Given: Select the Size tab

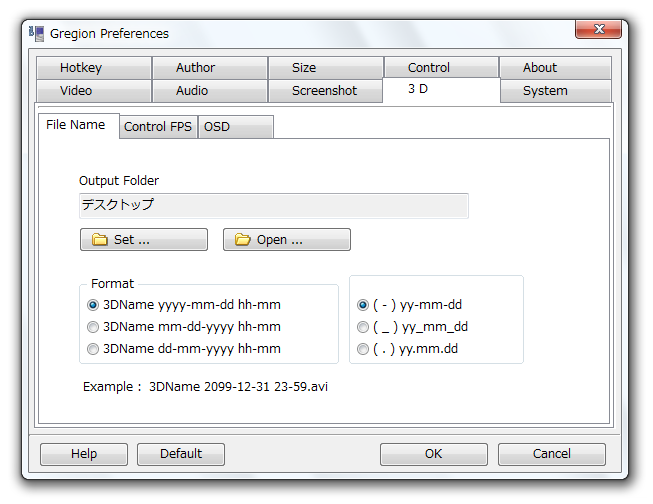Looking at the screenshot, I should (326, 67).
